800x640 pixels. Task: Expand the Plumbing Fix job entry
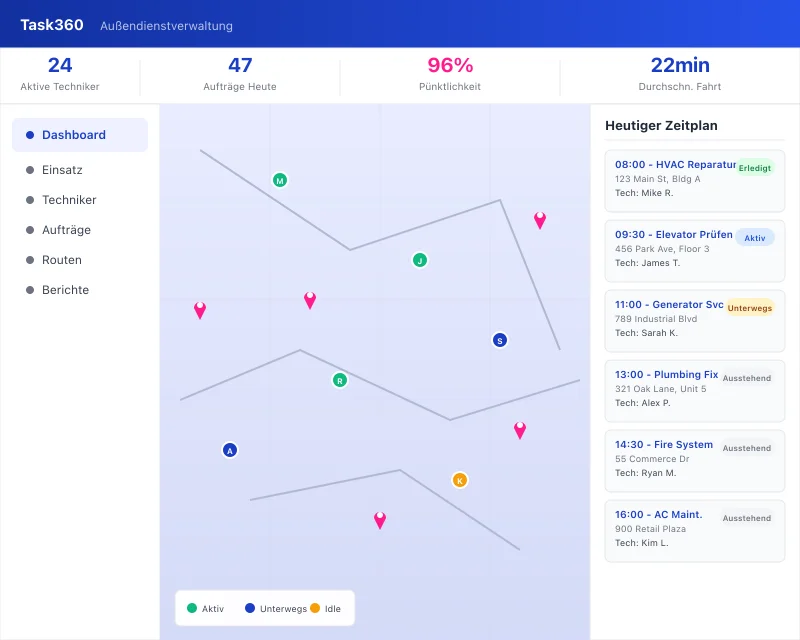pyautogui.click(x=694, y=390)
